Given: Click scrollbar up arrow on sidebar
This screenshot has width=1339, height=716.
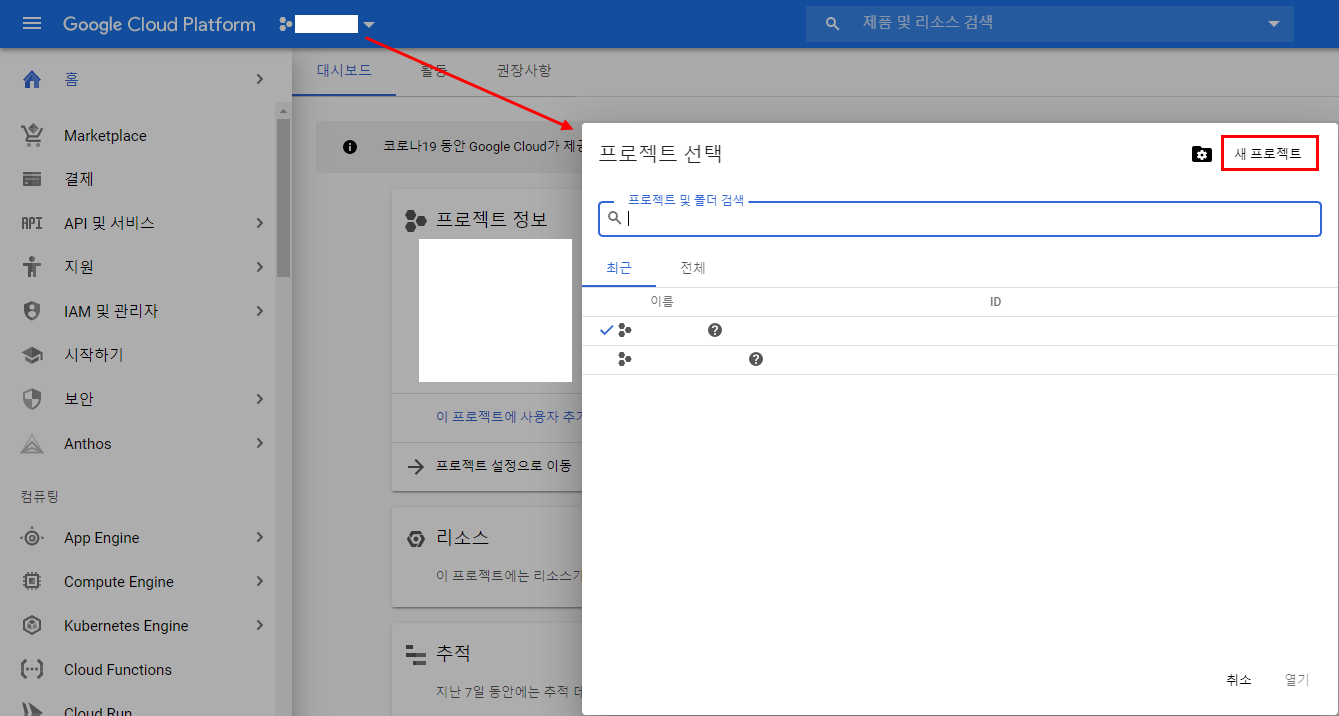Looking at the screenshot, I should coord(284,110).
